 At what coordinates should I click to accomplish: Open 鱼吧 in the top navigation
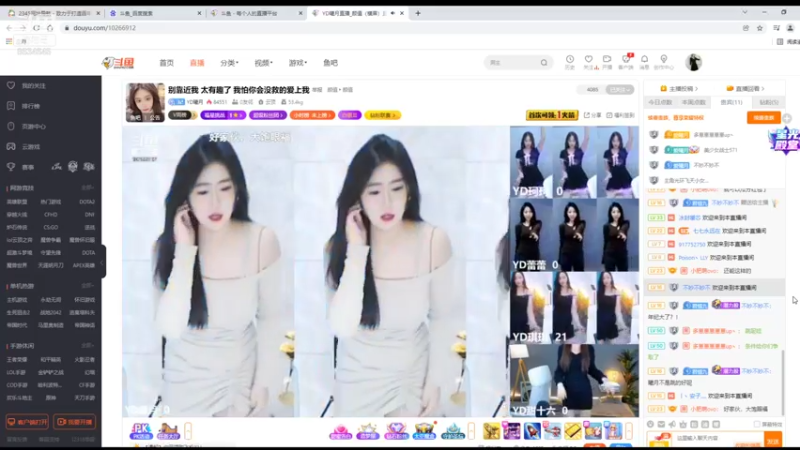point(330,63)
